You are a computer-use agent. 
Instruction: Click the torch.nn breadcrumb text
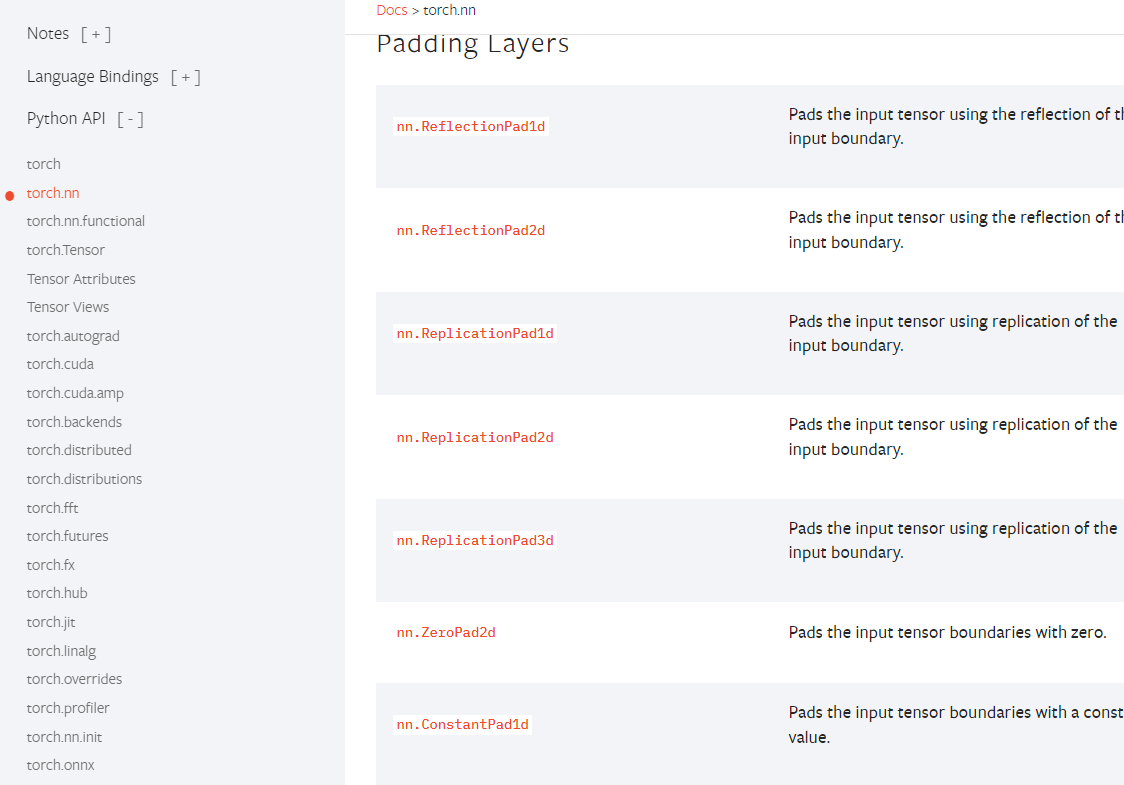point(450,10)
